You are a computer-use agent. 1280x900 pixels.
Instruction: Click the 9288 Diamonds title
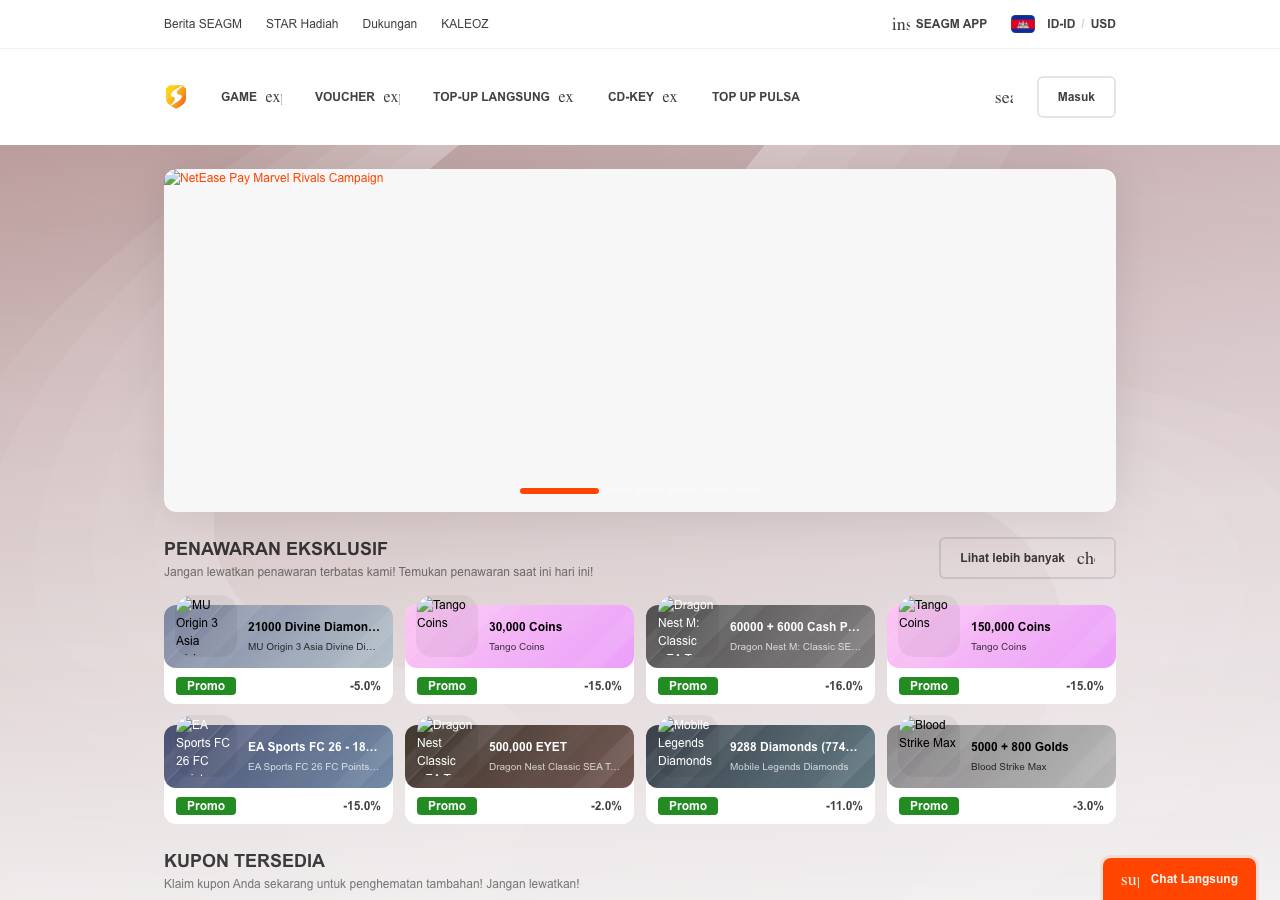794,747
